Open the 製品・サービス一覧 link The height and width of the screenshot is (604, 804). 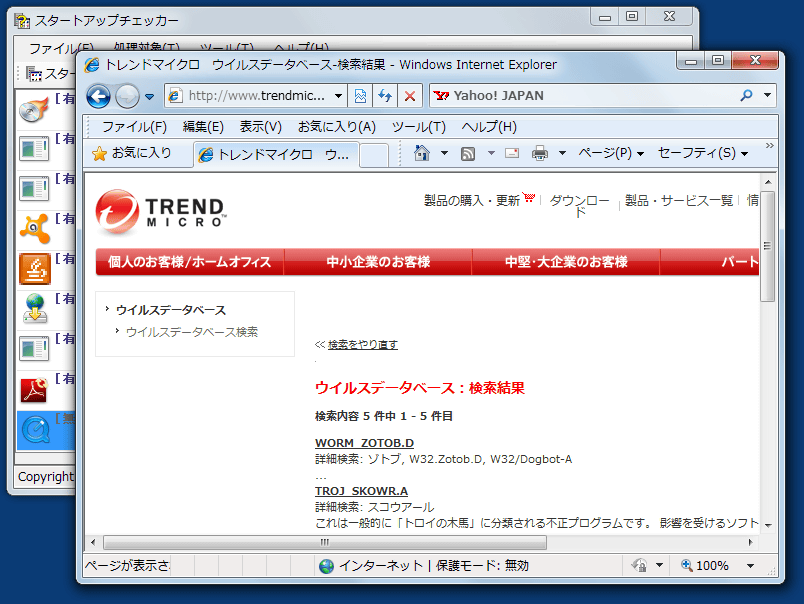pyautogui.click(x=679, y=200)
